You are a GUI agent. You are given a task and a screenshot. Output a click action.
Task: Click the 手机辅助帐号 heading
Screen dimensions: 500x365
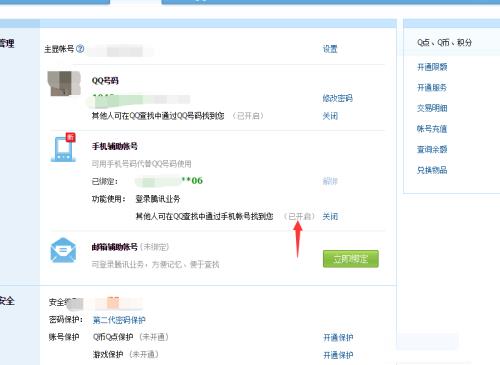pos(115,146)
